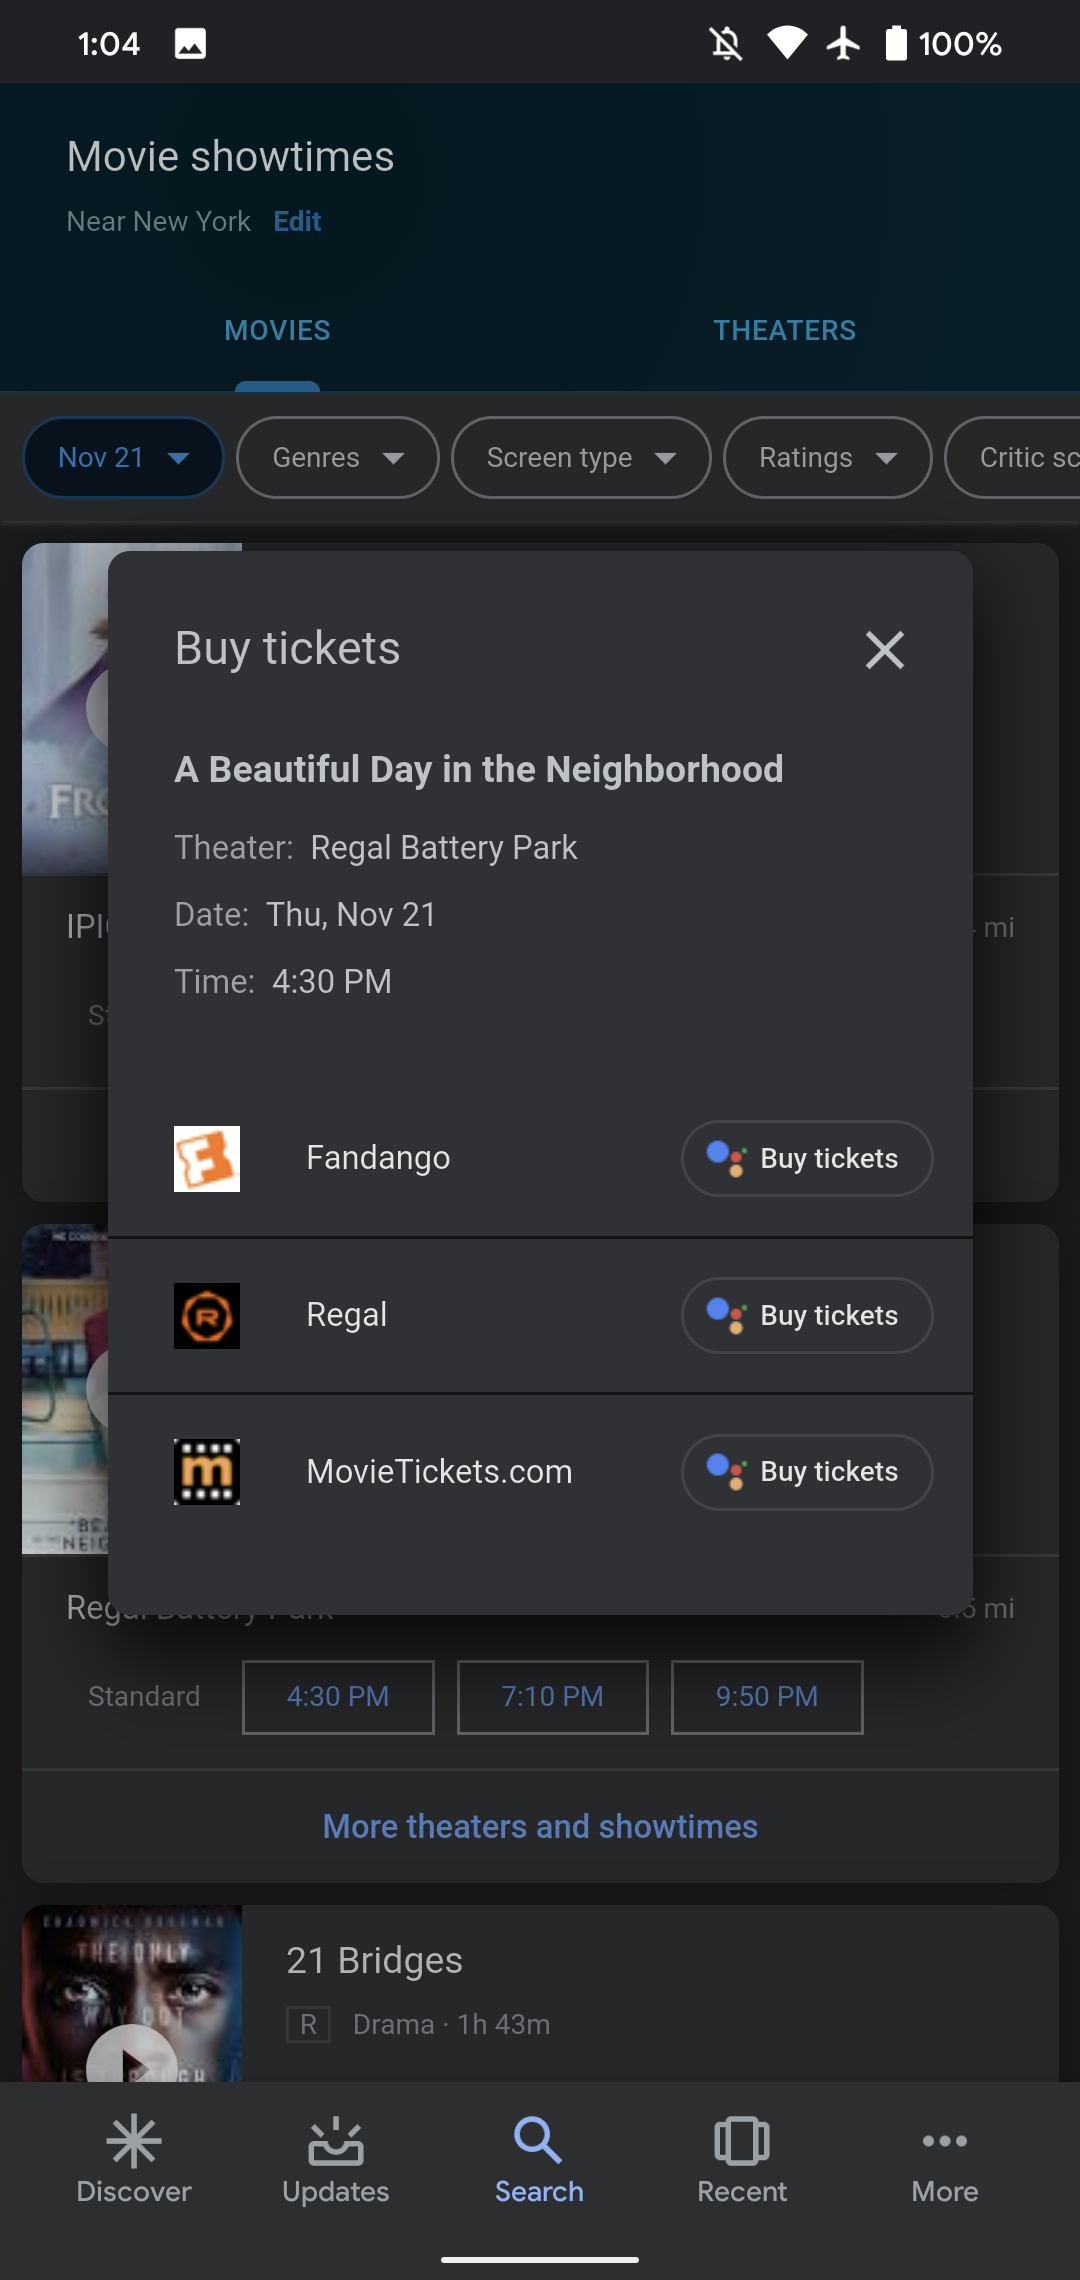
Task: Switch to the THEATERS tab
Action: click(784, 330)
